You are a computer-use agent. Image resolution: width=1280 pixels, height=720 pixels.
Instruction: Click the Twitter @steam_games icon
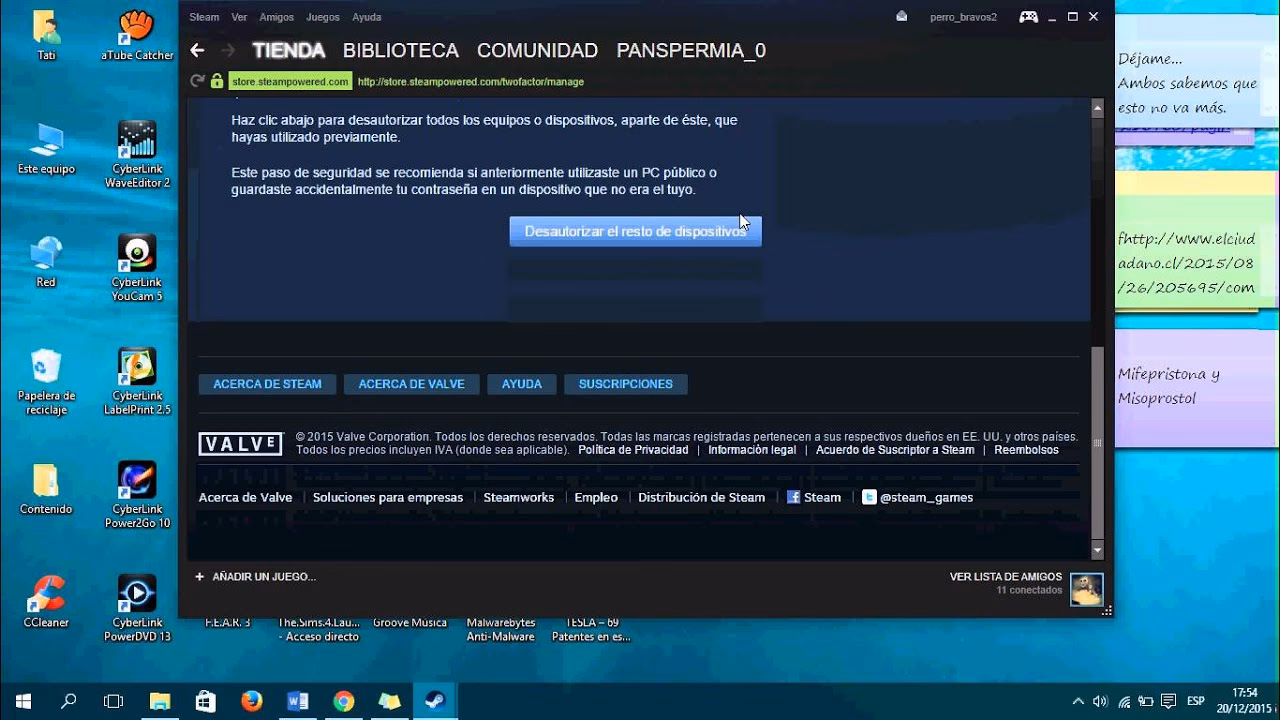[869, 497]
